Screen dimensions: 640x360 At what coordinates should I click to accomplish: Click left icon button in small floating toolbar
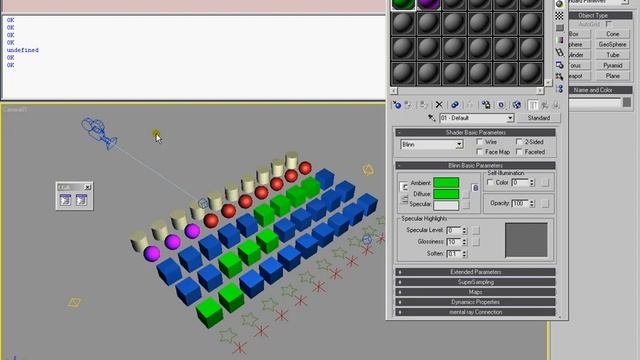[x=65, y=200]
